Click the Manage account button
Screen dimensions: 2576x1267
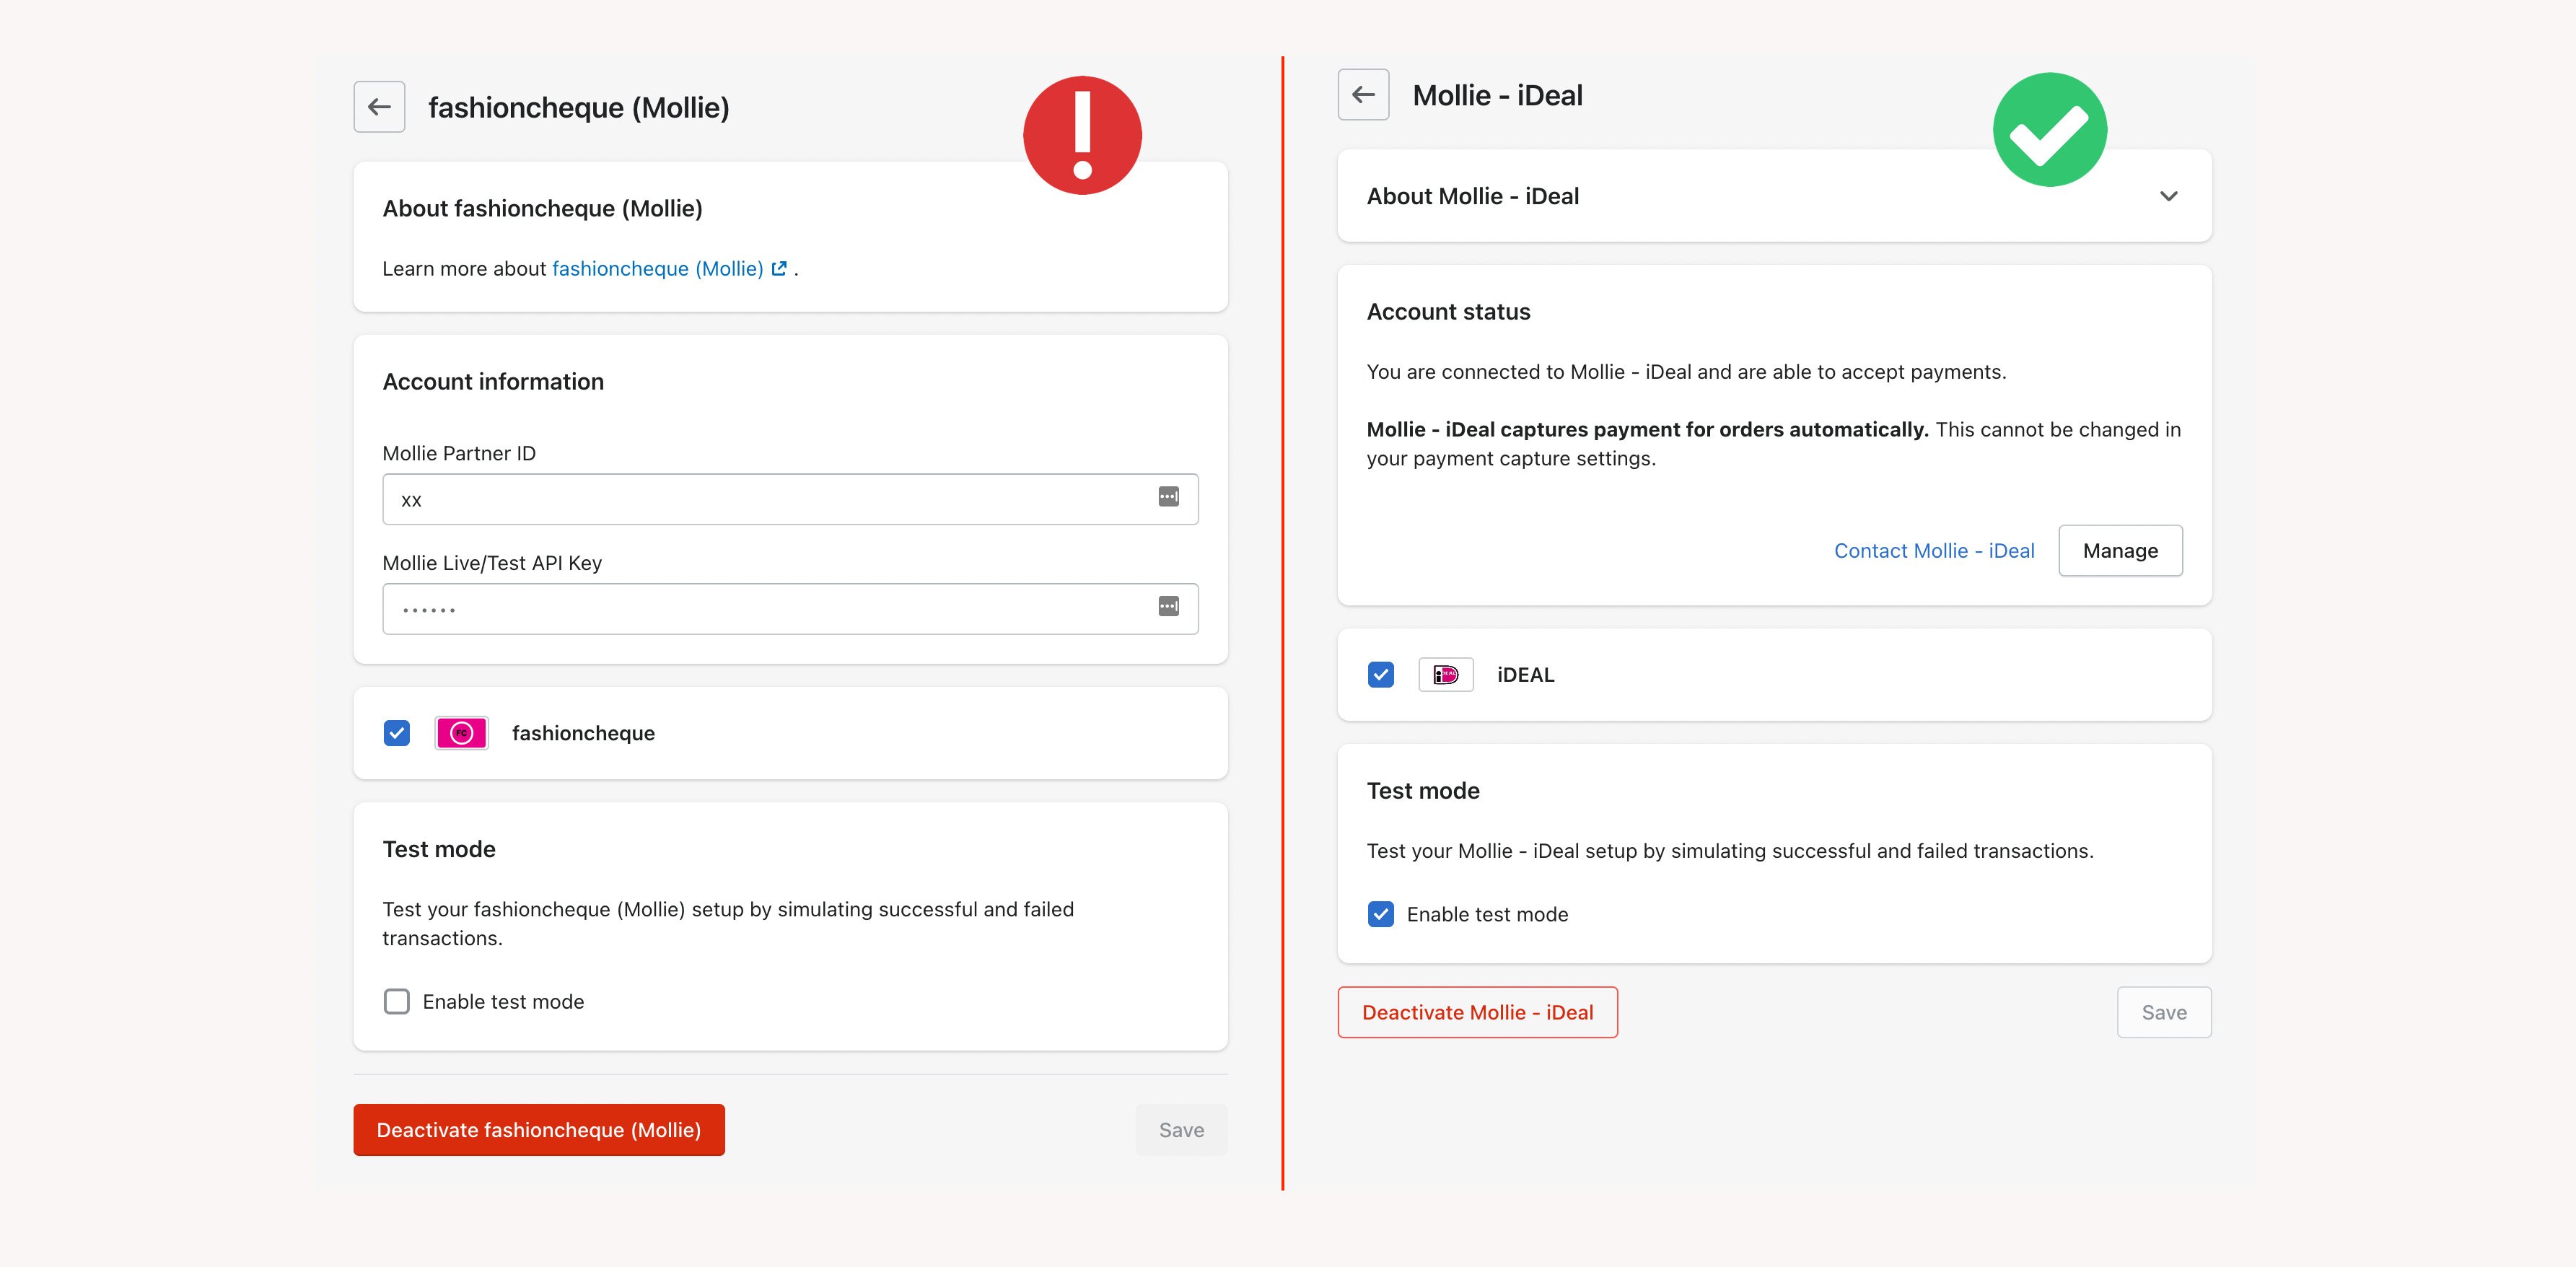click(x=2120, y=551)
